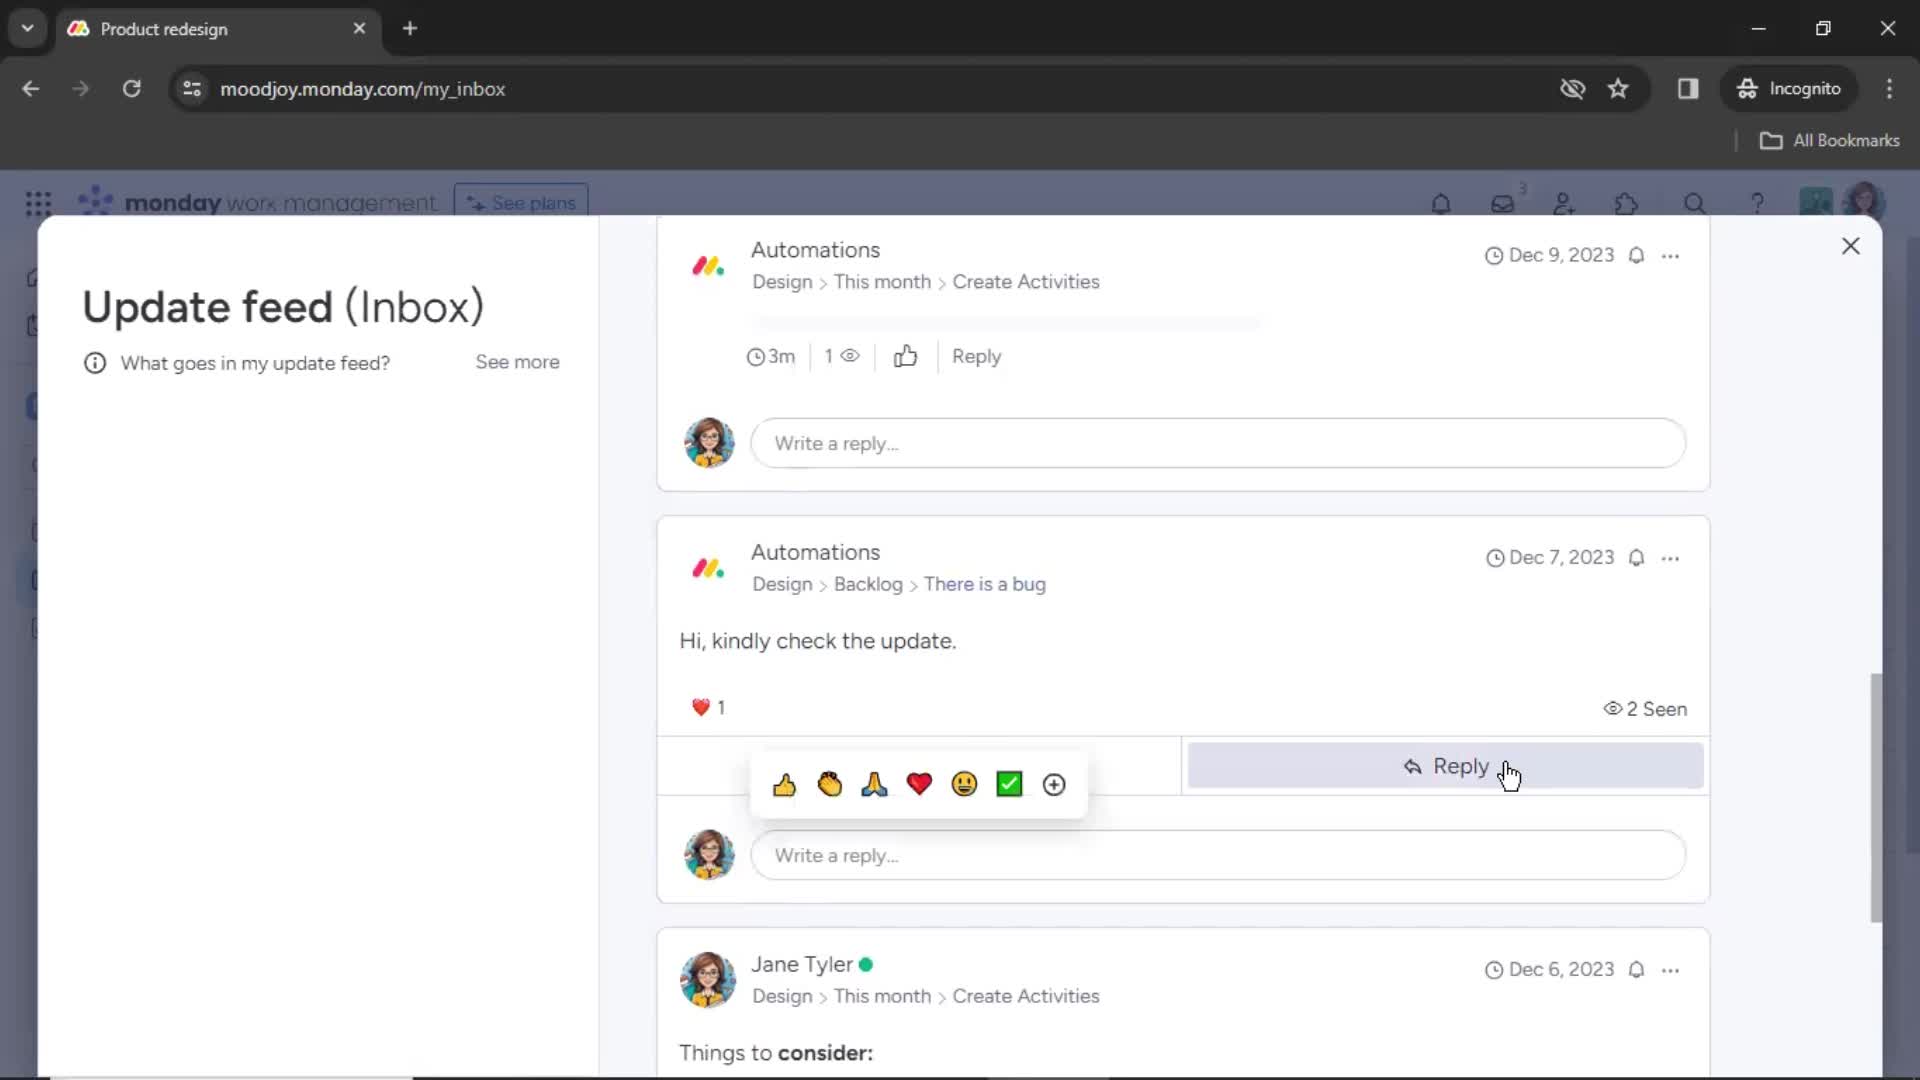Click the orange clapping hands reaction emoji

(829, 783)
